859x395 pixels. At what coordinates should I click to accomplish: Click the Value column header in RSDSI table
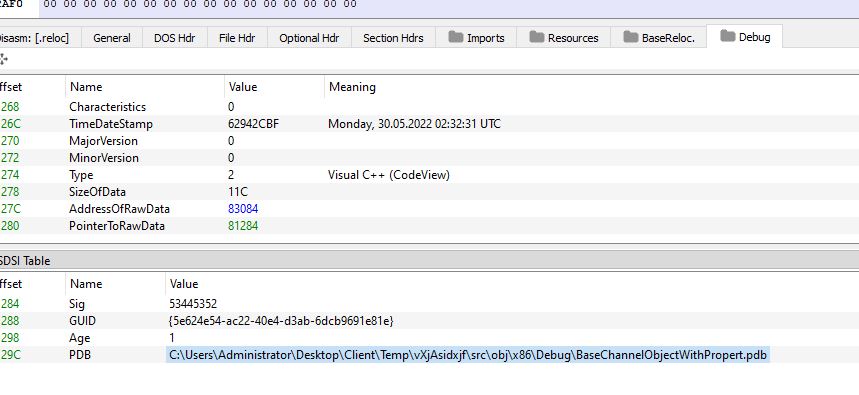(184, 284)
